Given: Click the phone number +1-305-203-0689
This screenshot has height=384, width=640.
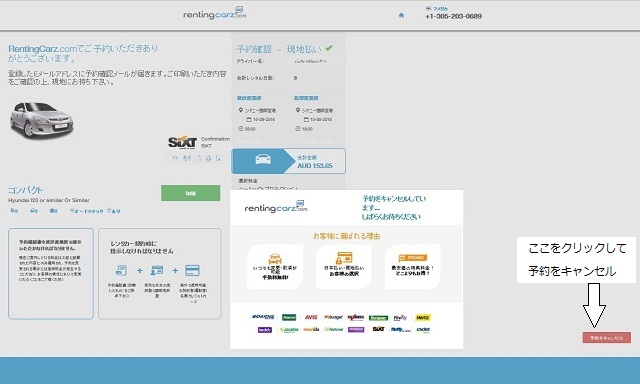Looking at the screenshot, I should (x=453, y=16).
